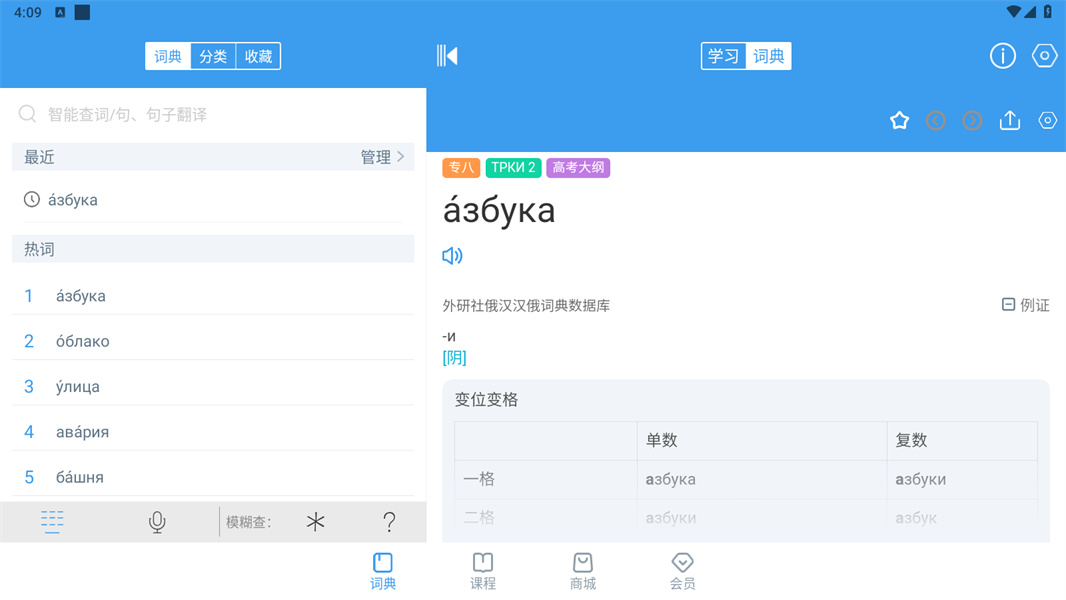Insert the asterisk wildcard

coord(315,522)
